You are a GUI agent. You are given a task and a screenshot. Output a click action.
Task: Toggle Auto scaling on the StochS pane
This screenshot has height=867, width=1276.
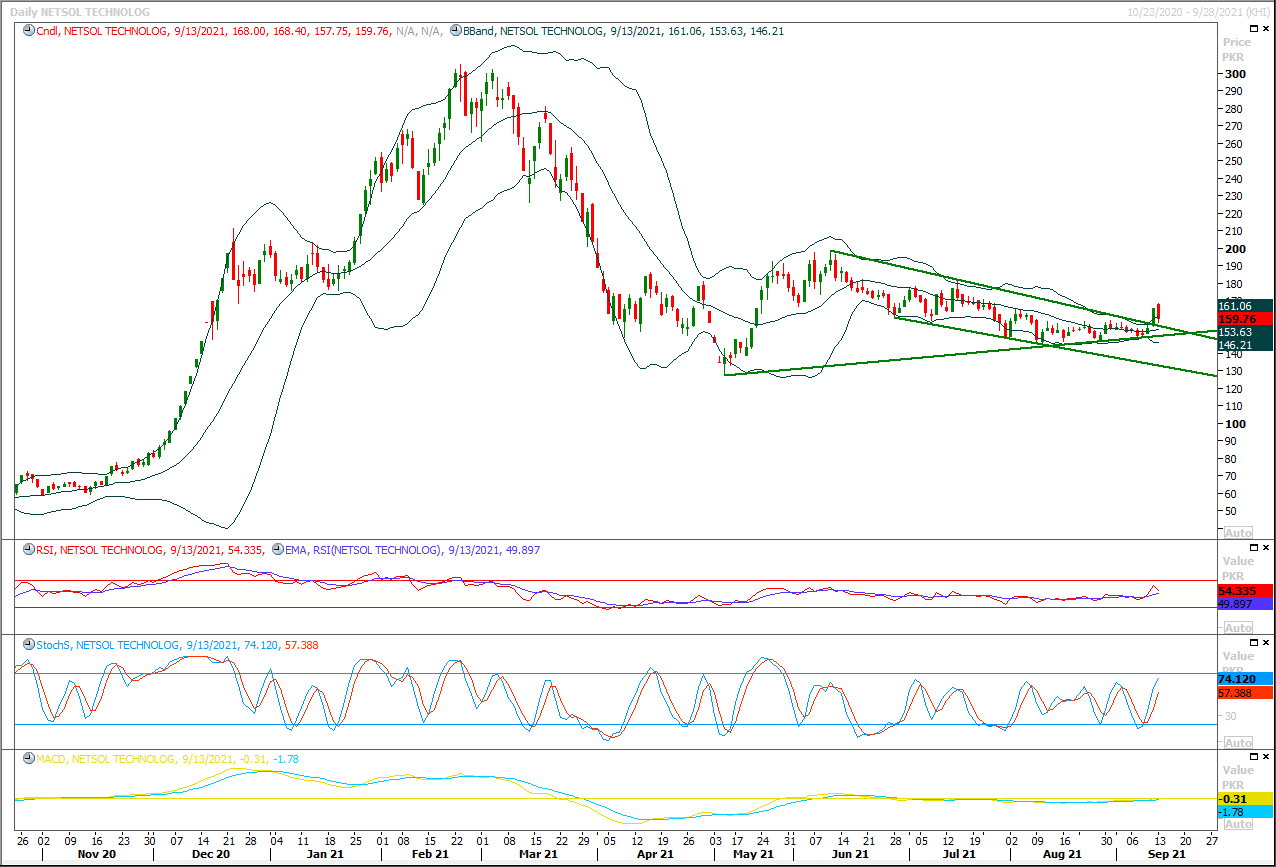pyautogui.click(x=1237, y=743)
